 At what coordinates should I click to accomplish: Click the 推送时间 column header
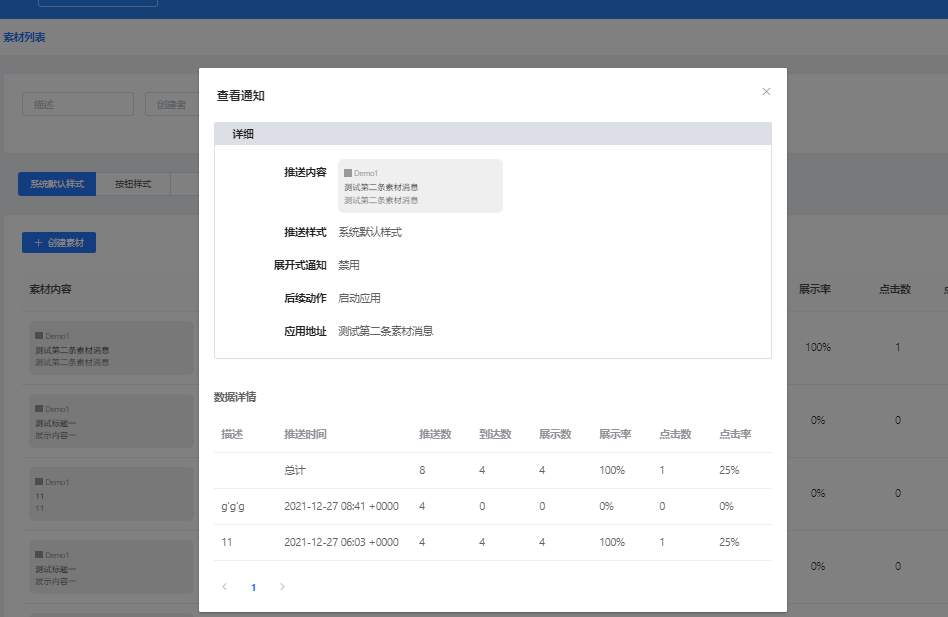pyautogui.click(x=305, y=434)
